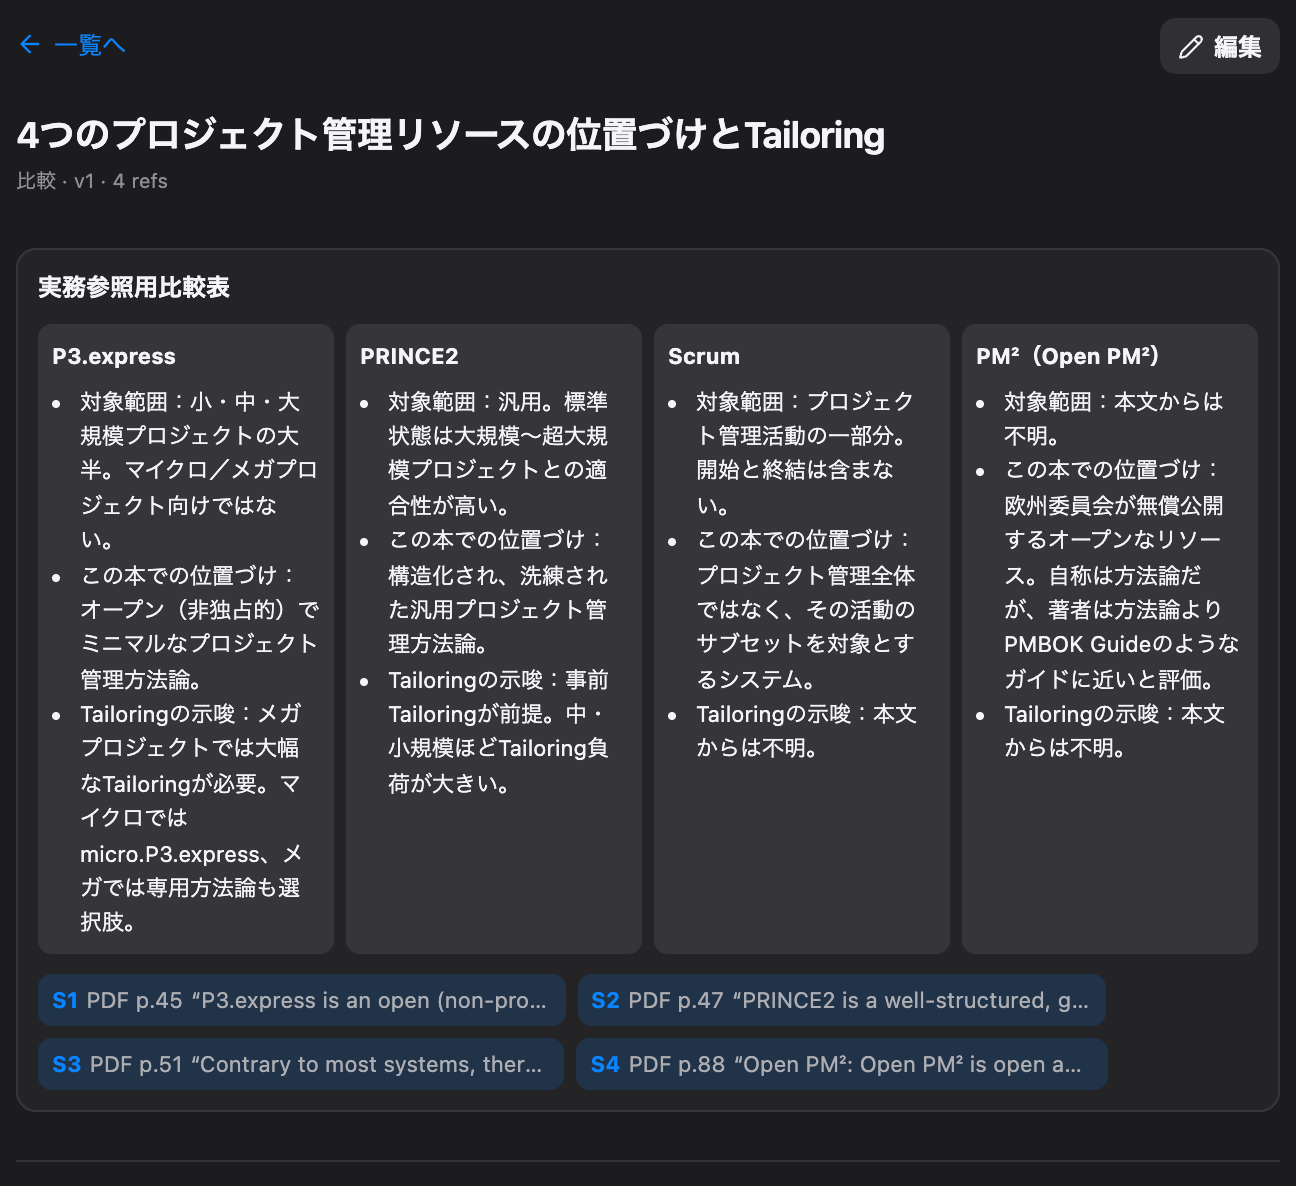Select the Scrum card heading

(x=704, y=356)
